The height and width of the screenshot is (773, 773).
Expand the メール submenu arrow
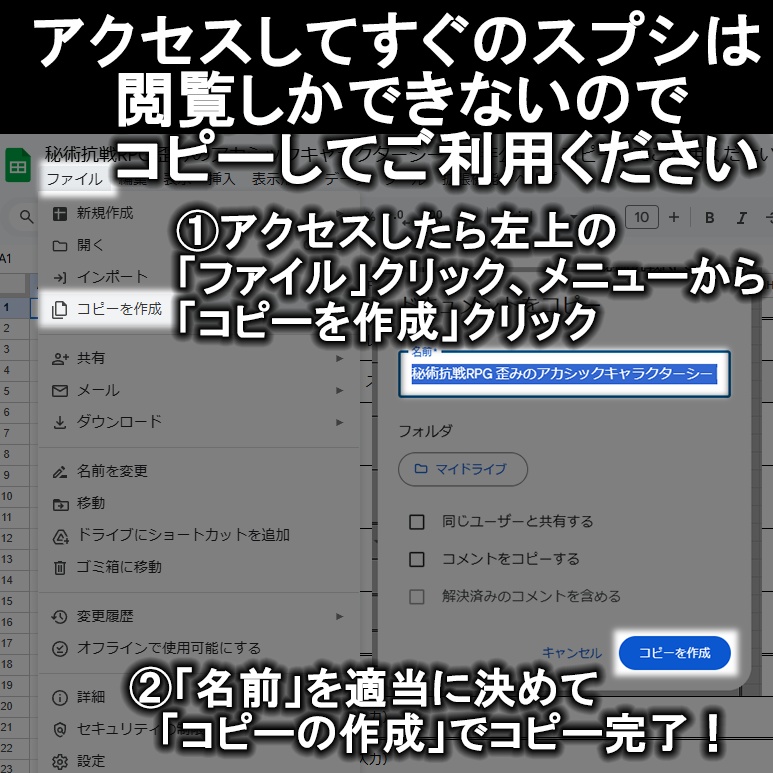tap(339, 390)
